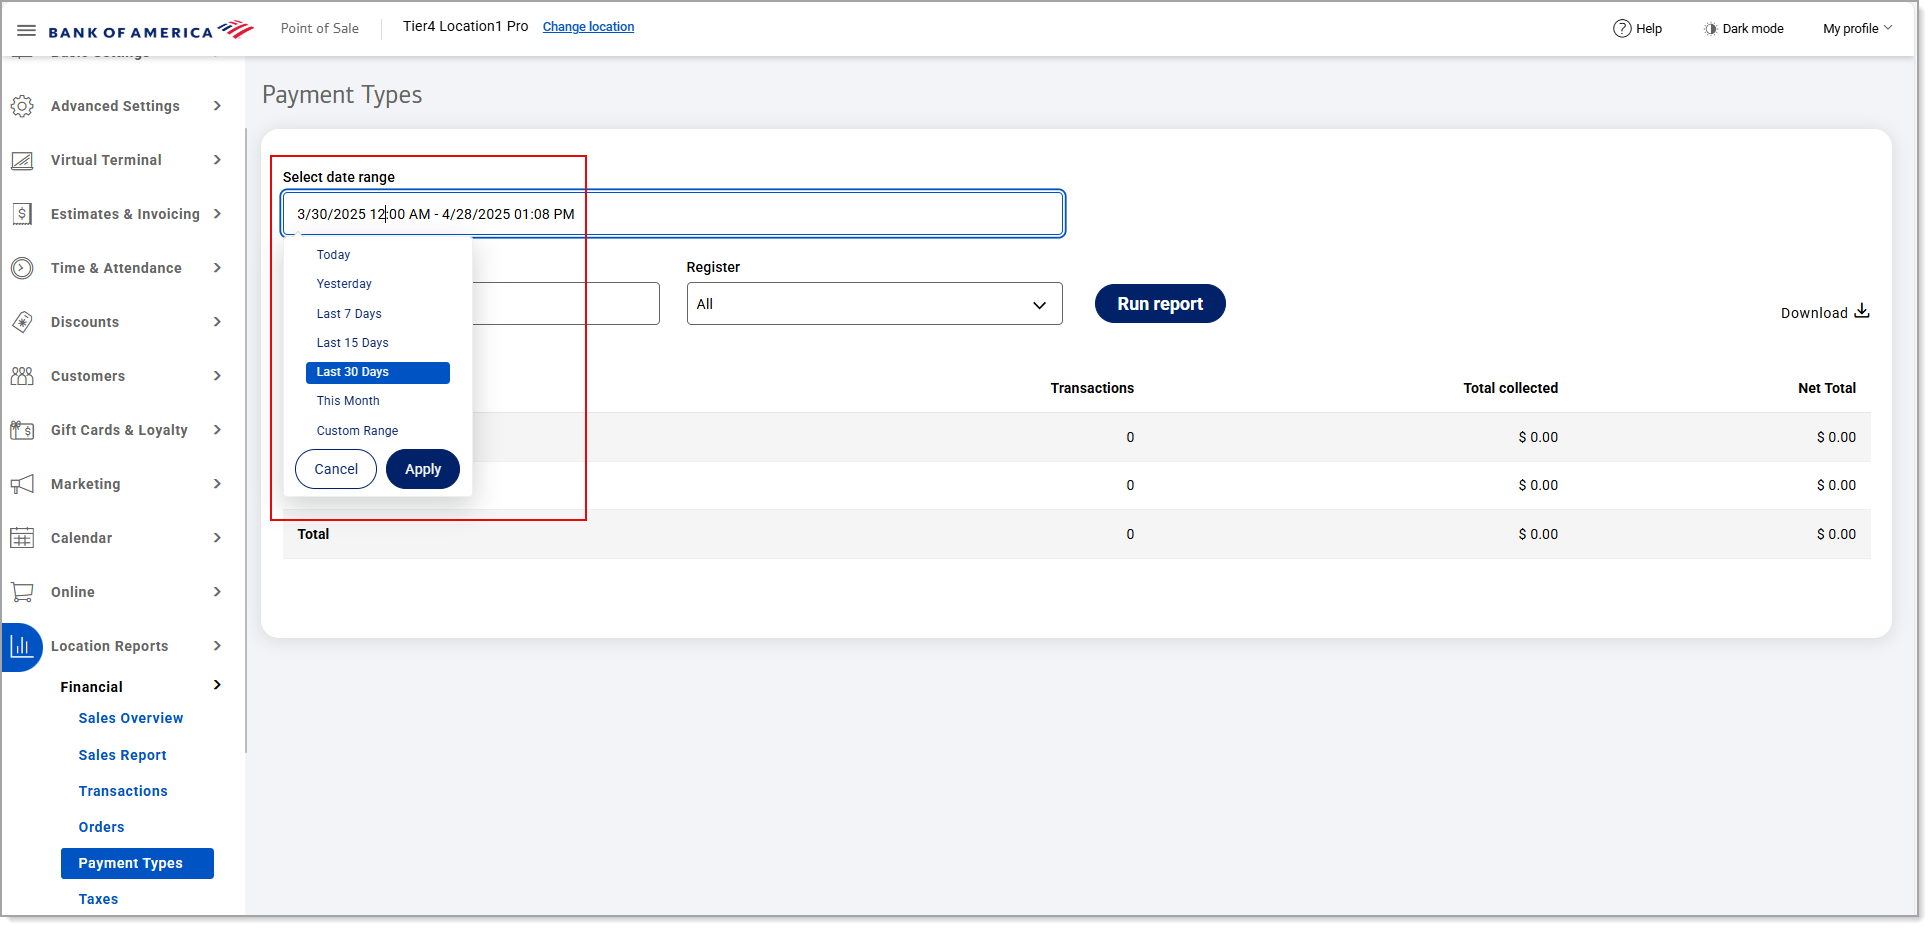The width and height of the screenshot is (1931, 929).
Task: Click the Advanced Settings gear icon
Action: [22, 106]
